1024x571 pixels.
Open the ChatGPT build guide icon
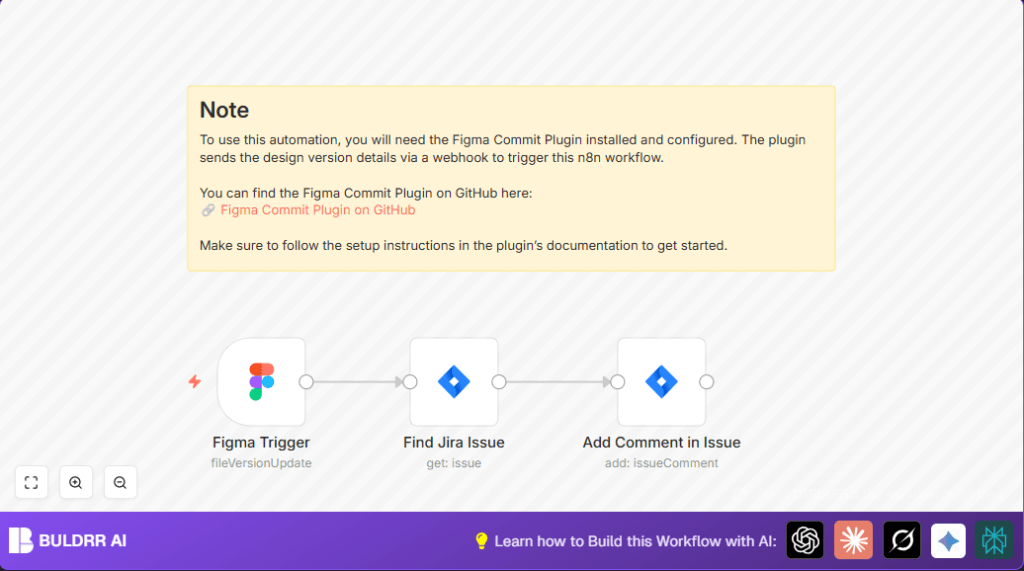click(x=805, y=540)
